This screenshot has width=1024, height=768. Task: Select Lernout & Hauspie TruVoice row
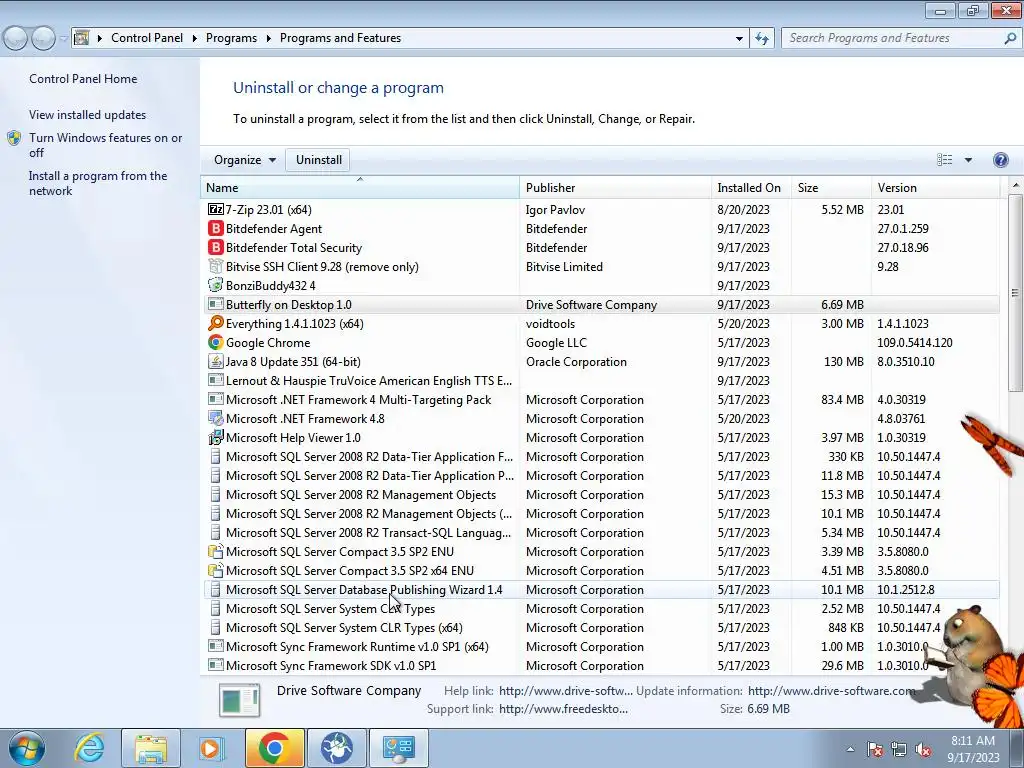(x=600, y=380)
